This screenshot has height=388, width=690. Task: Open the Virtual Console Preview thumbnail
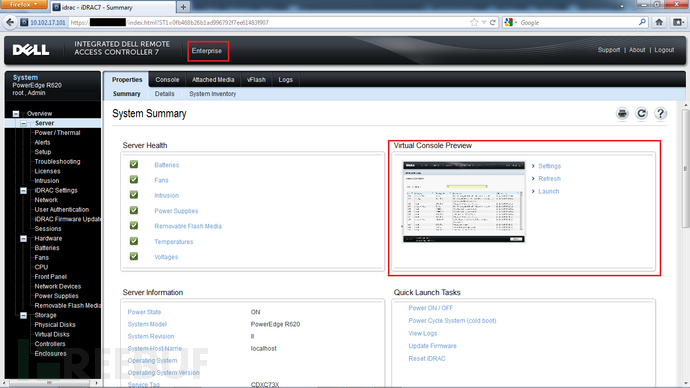464,202
